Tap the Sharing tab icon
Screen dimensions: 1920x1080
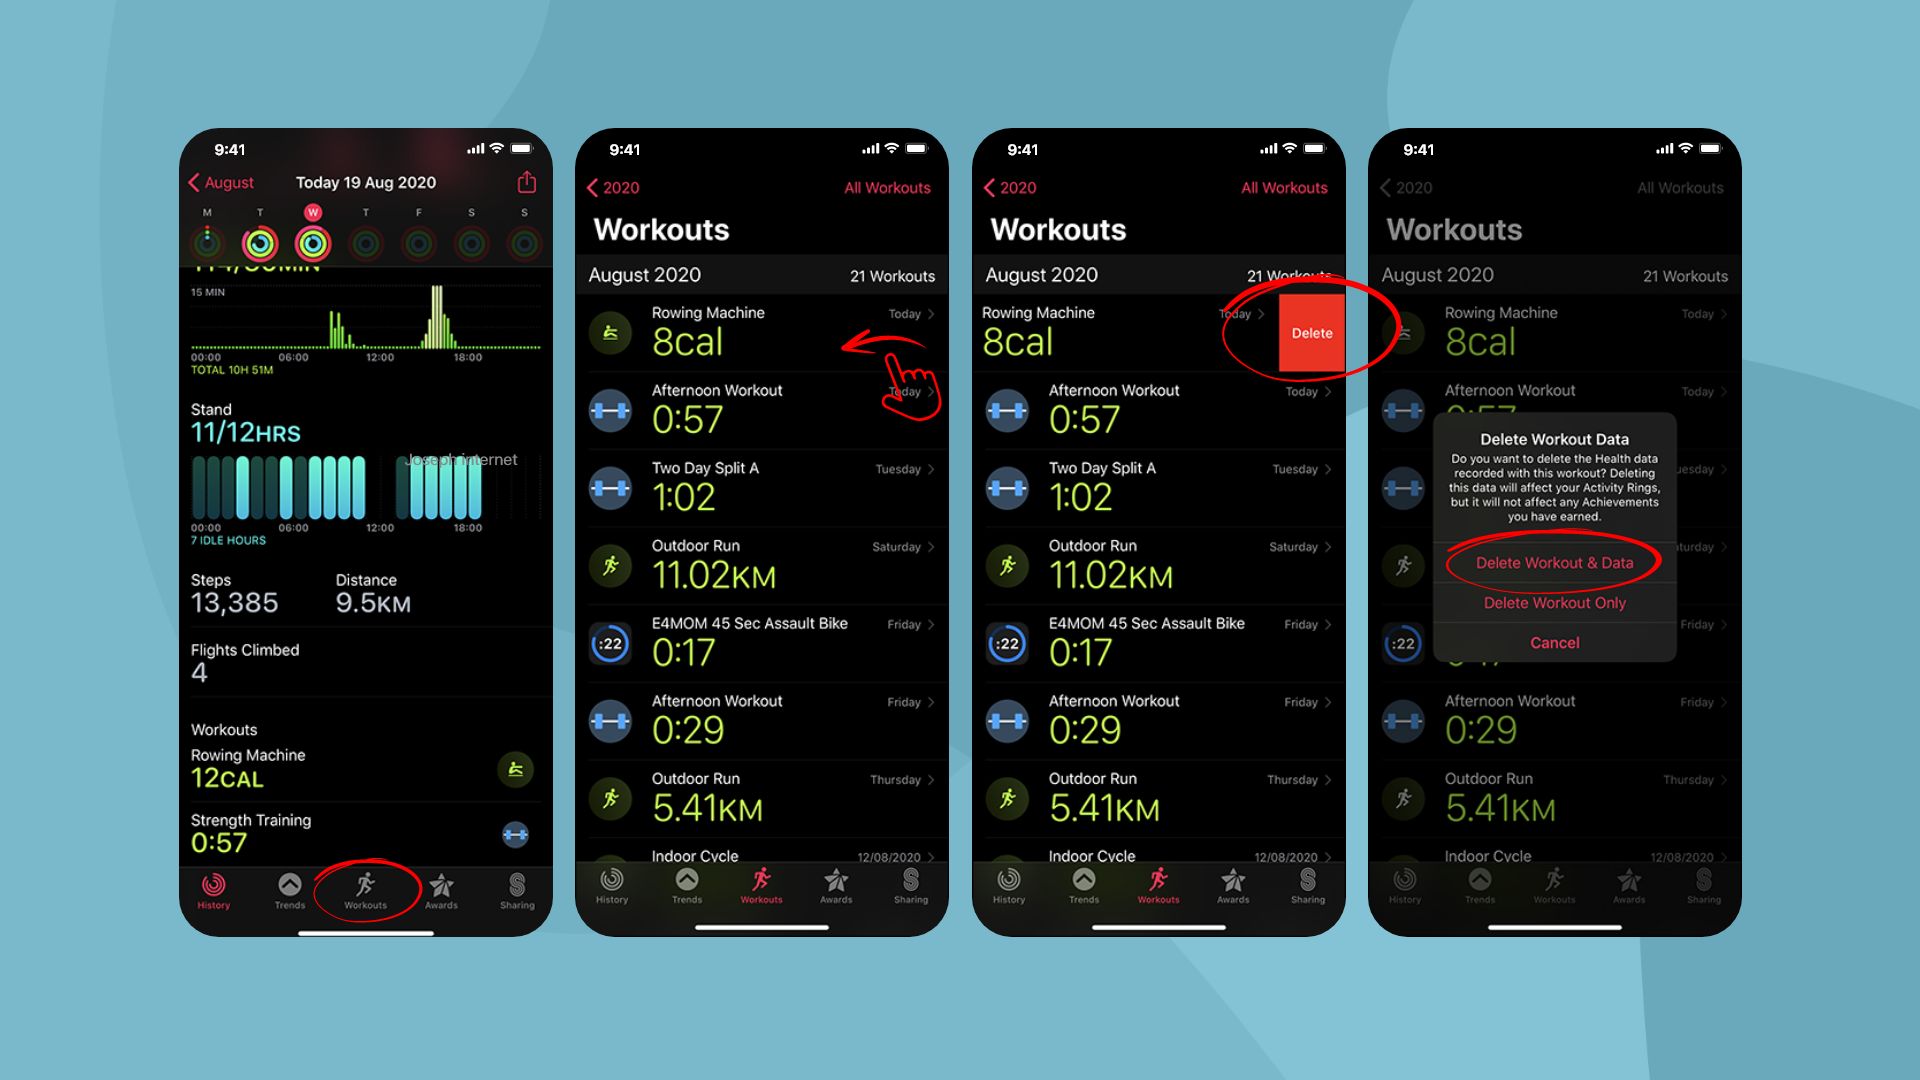(514, 886)
